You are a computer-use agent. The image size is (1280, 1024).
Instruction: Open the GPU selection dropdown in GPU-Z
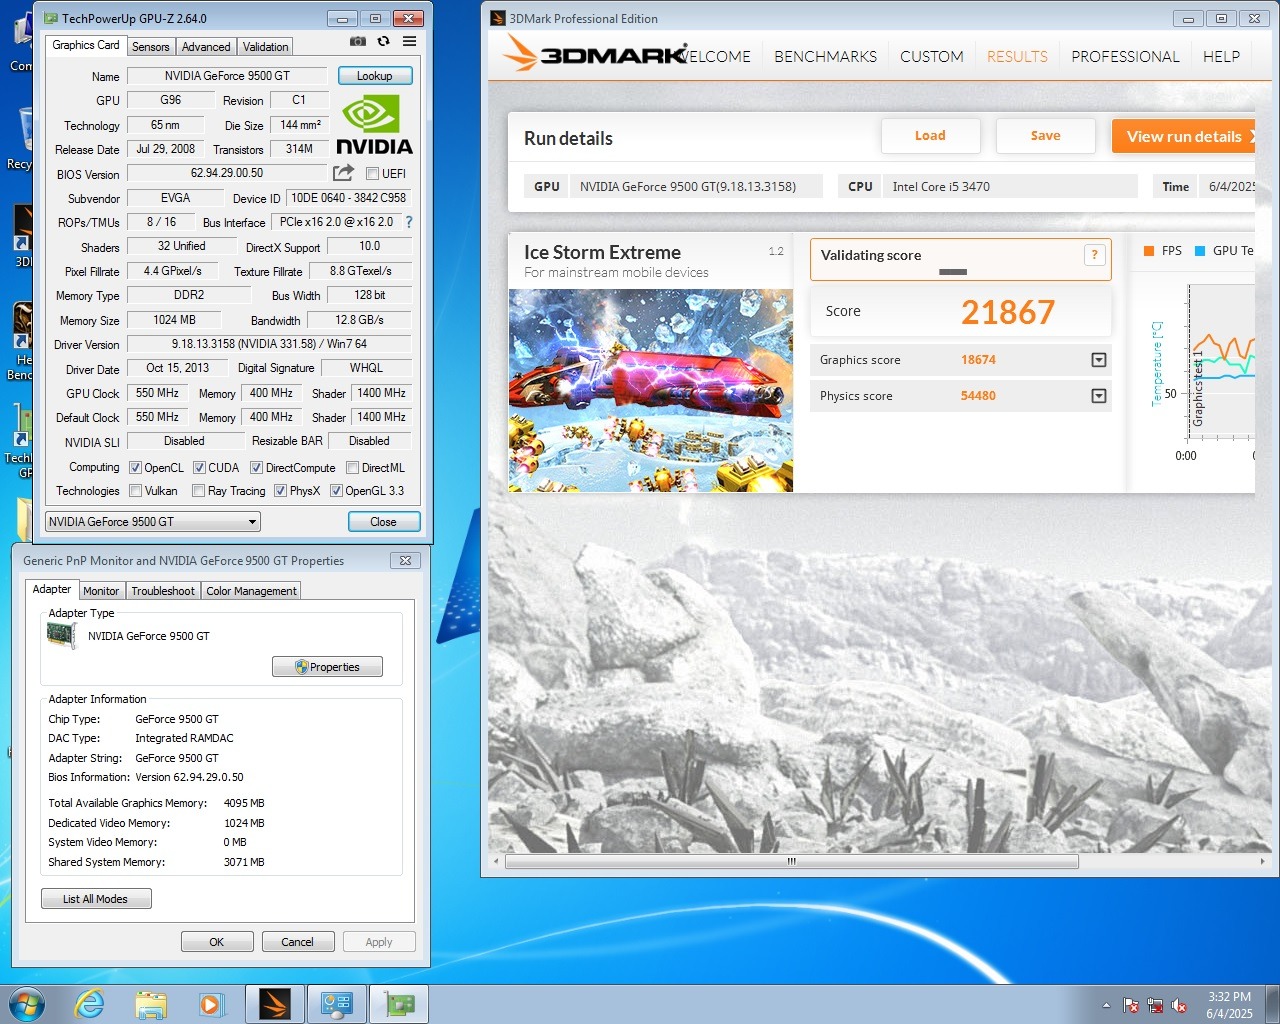[x=153, y=521]
